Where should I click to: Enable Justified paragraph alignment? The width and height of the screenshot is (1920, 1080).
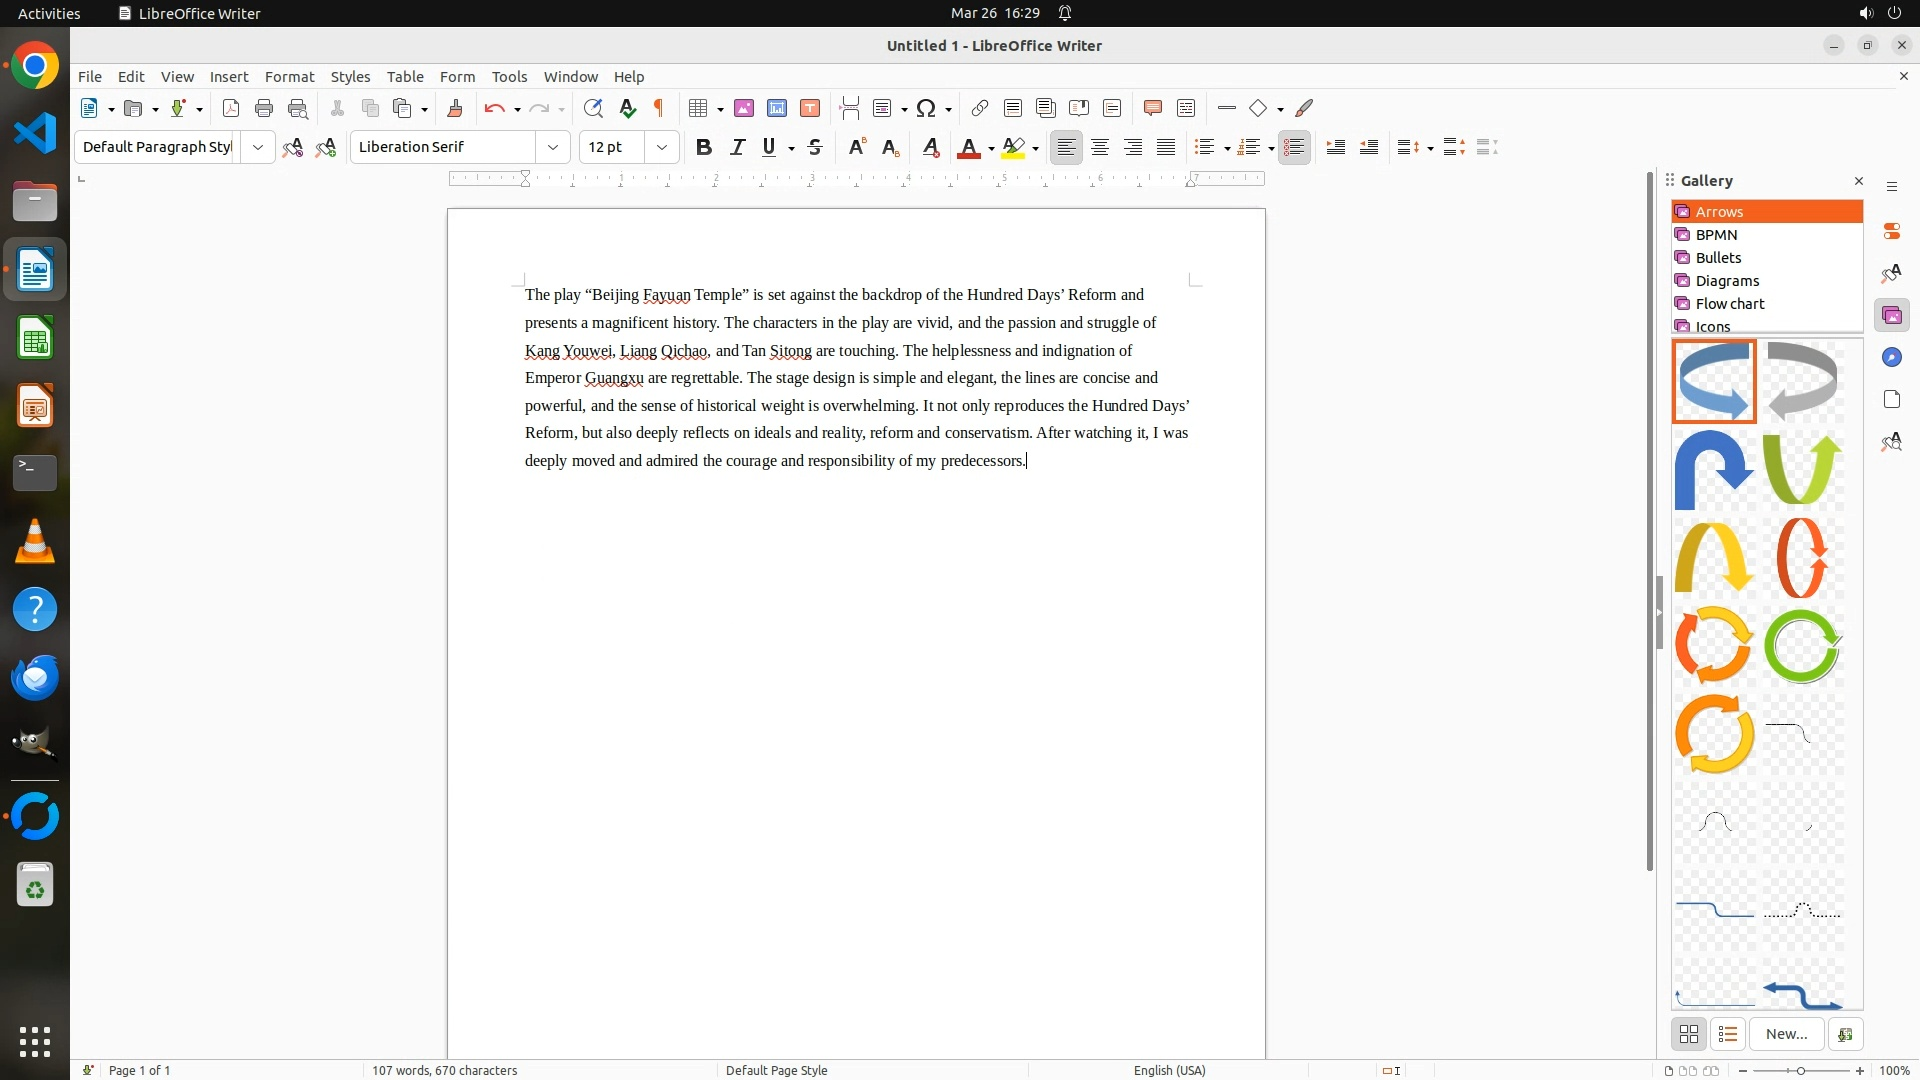1166,147
